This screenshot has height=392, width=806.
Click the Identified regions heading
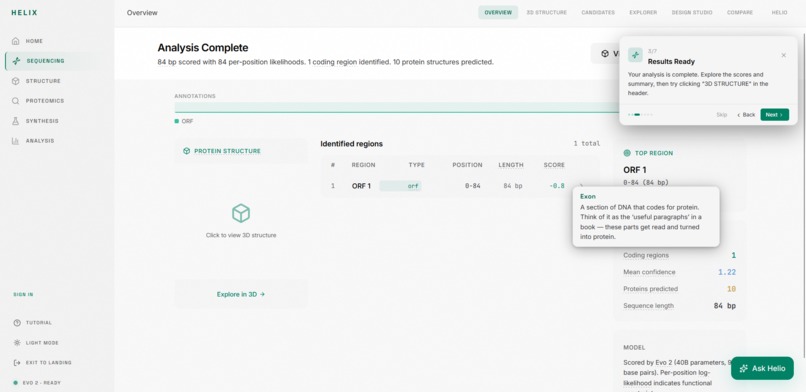coord(352,144)
